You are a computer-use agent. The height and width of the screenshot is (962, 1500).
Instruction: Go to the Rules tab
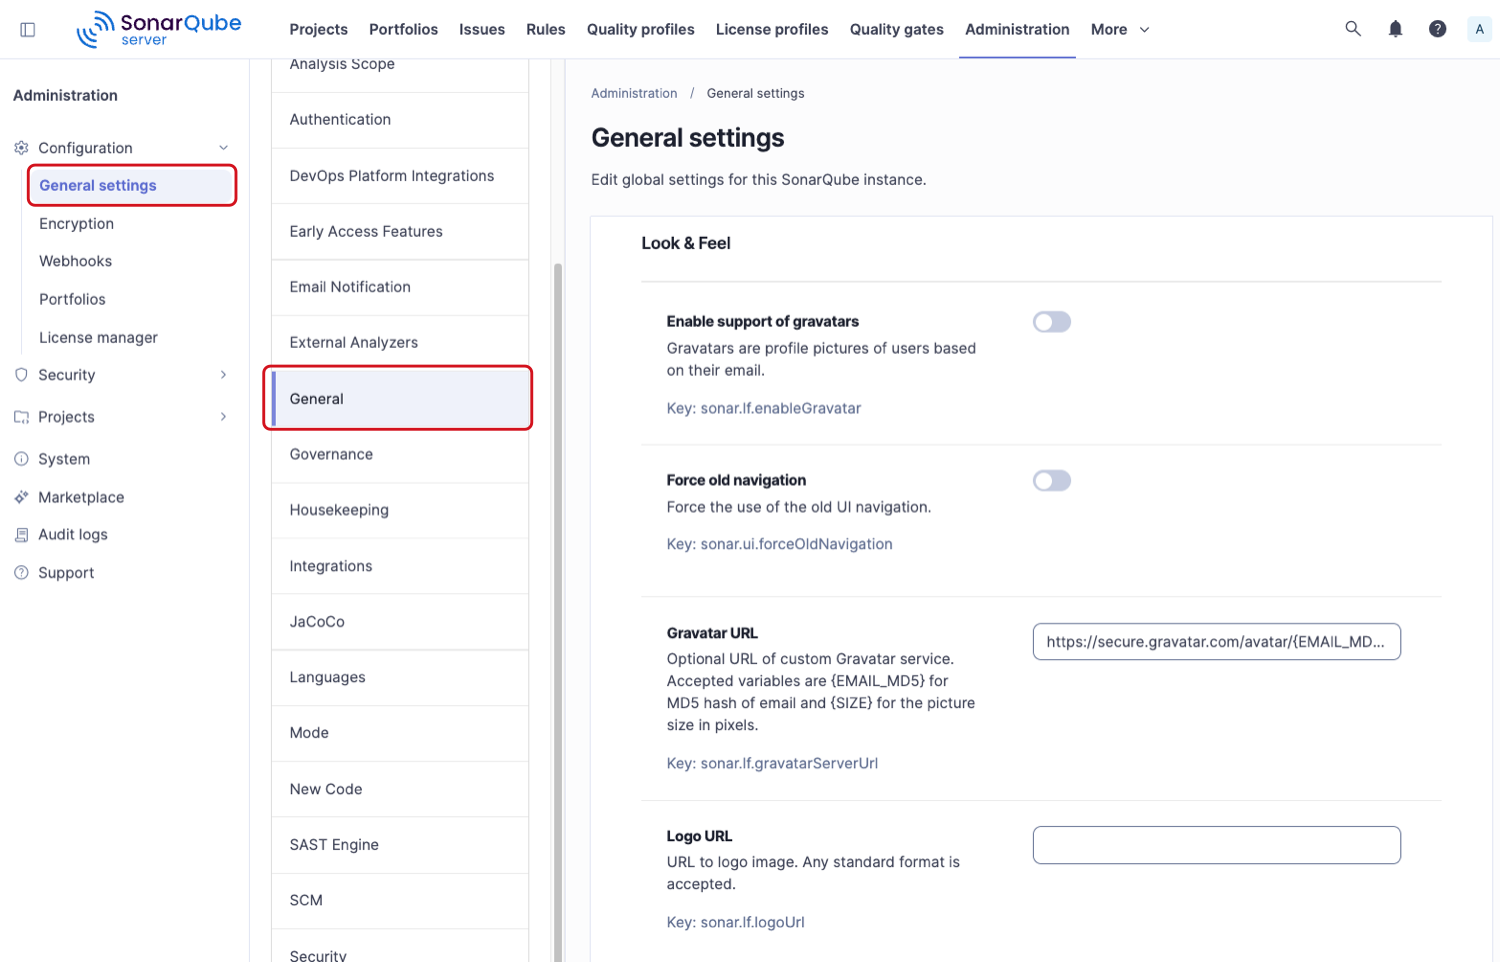(546, 29)
